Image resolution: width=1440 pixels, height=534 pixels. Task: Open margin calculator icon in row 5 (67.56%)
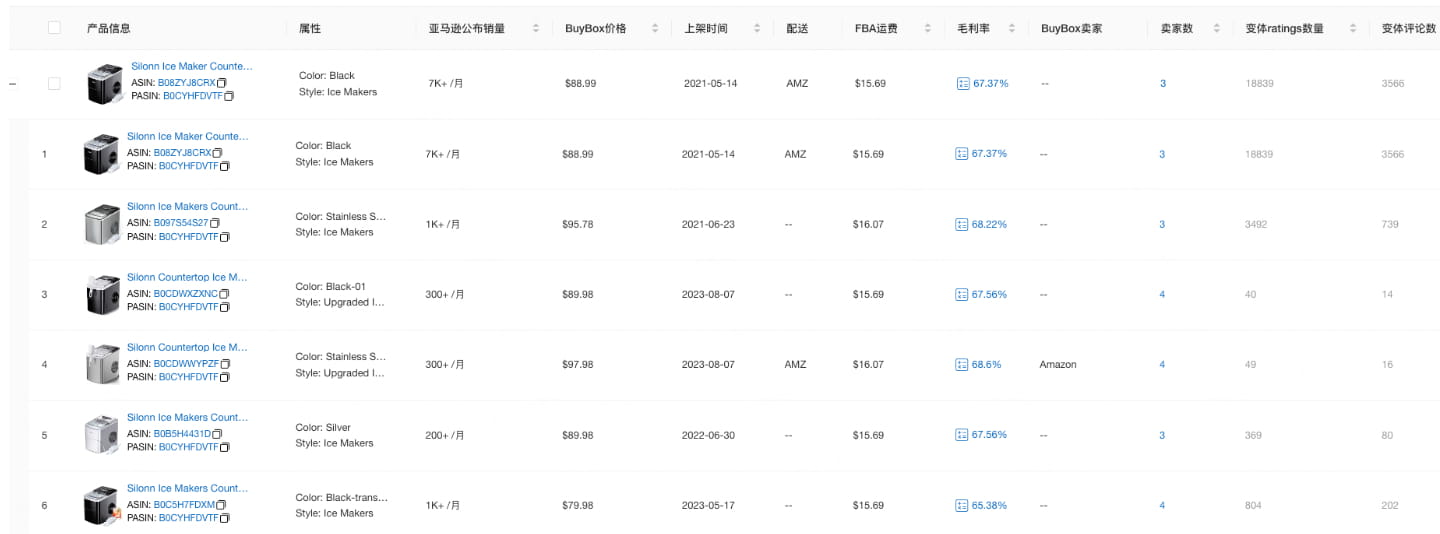[962, 435]
